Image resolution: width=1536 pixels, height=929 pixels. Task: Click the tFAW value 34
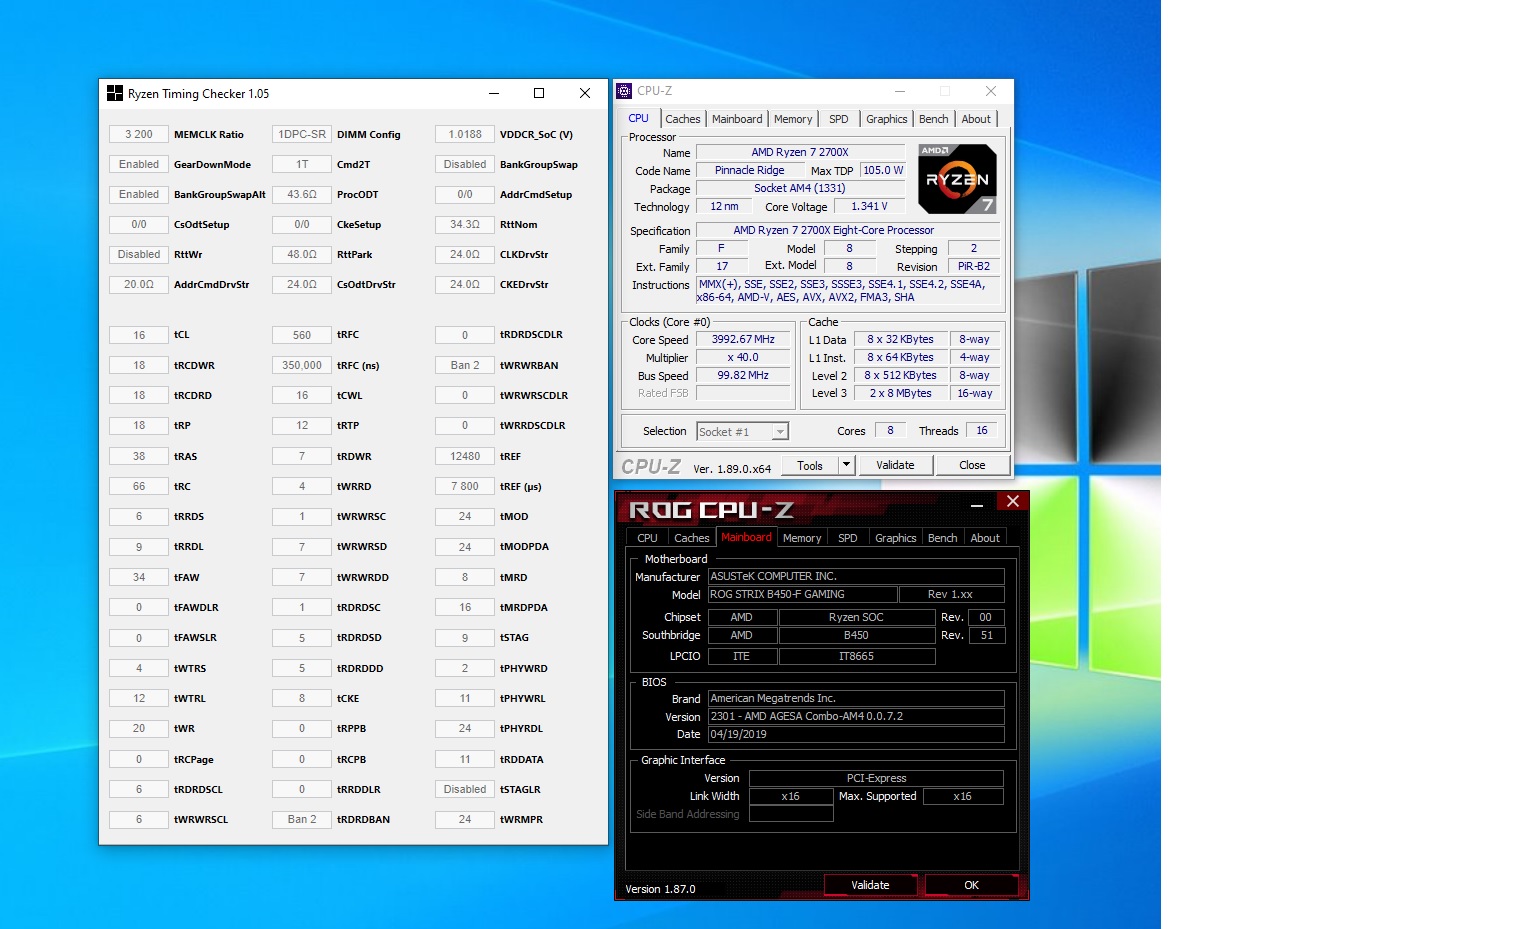139,577
